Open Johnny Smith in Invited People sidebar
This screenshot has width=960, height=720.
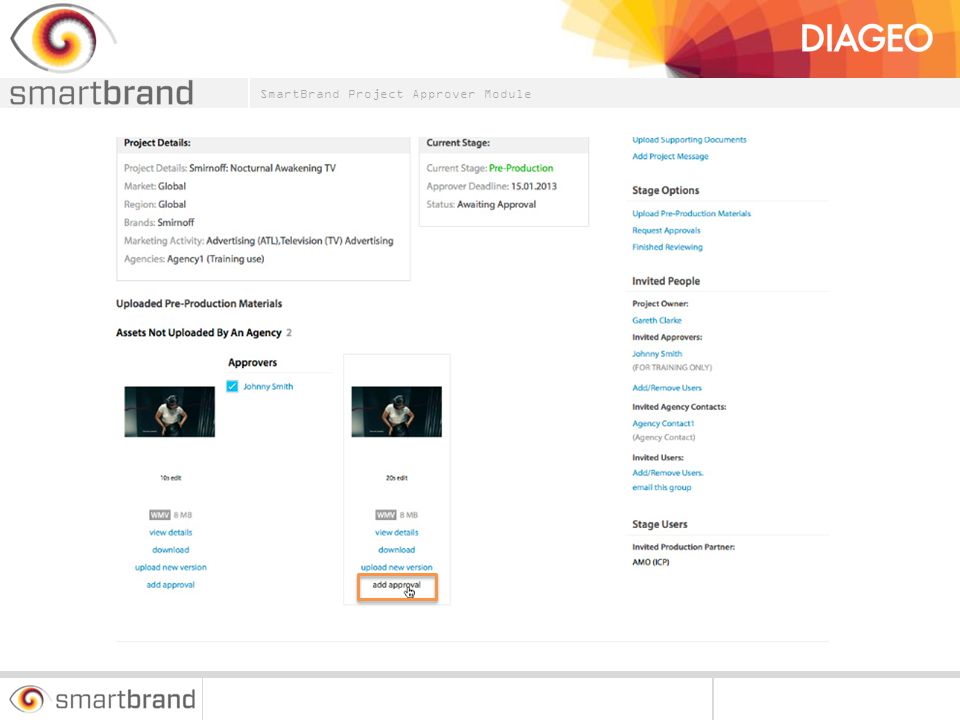[657, 354]
